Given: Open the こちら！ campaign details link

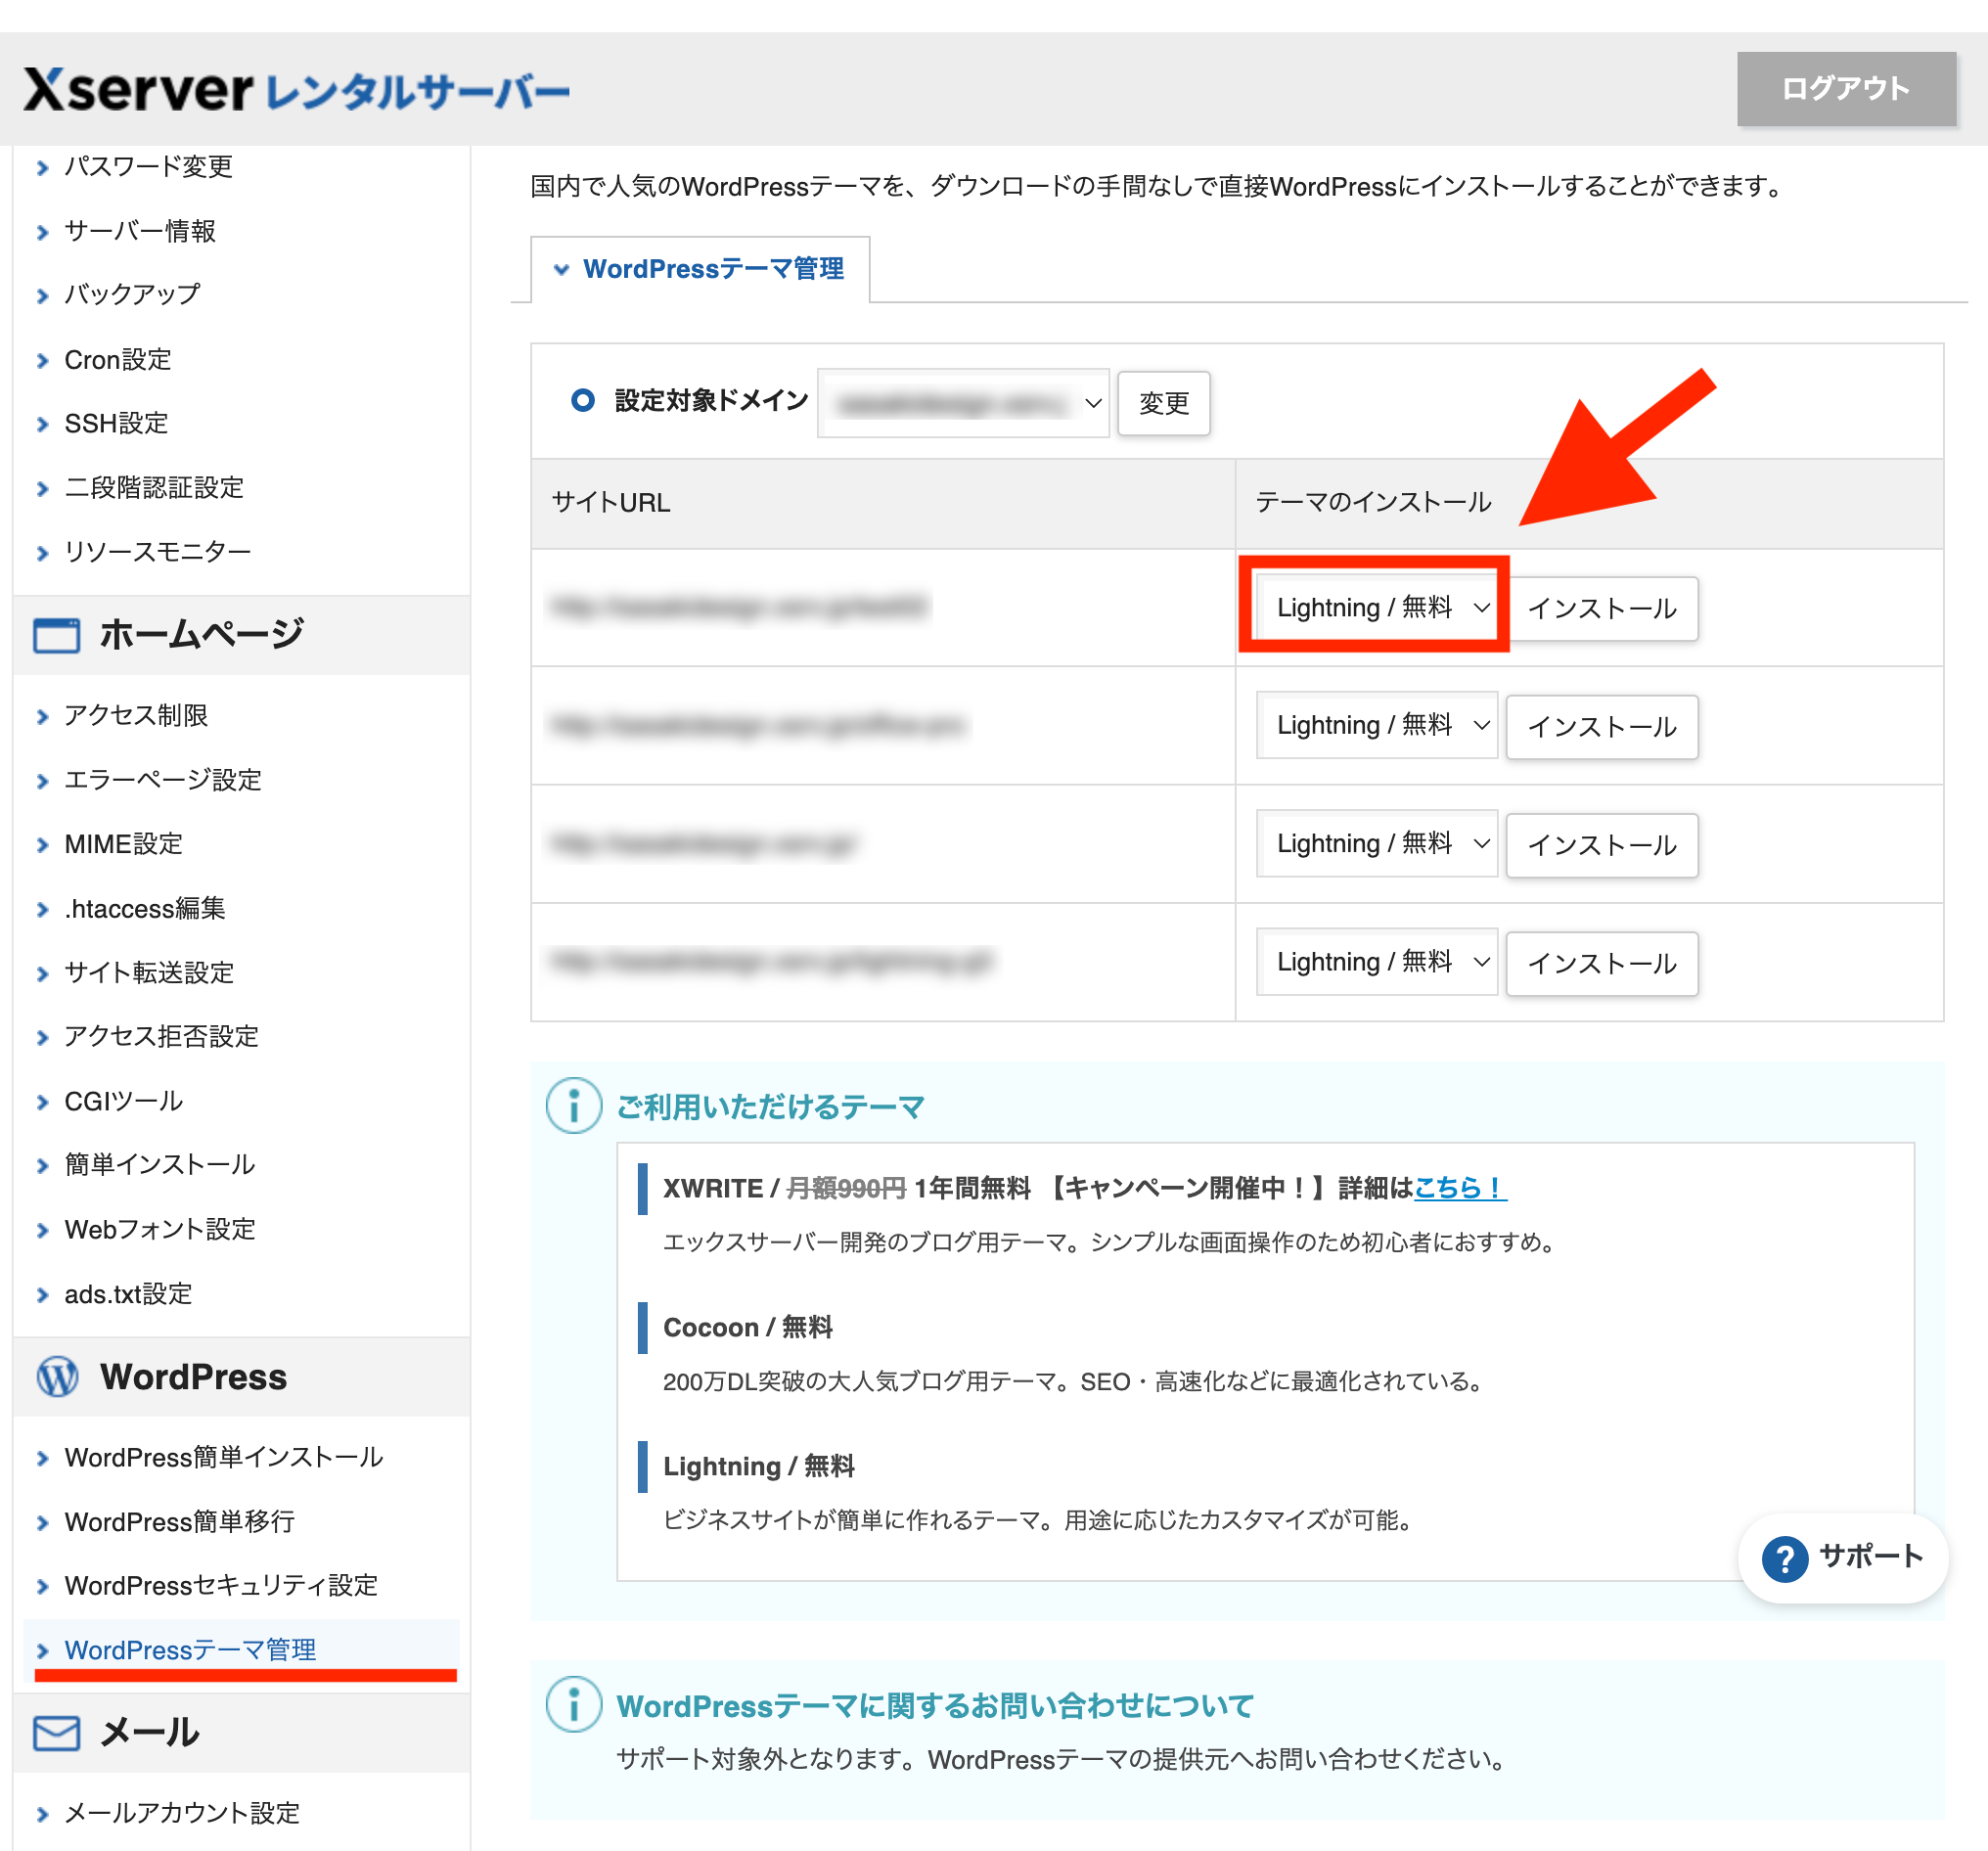Looking at the screenshot, I should (x=1460, y=1187).
